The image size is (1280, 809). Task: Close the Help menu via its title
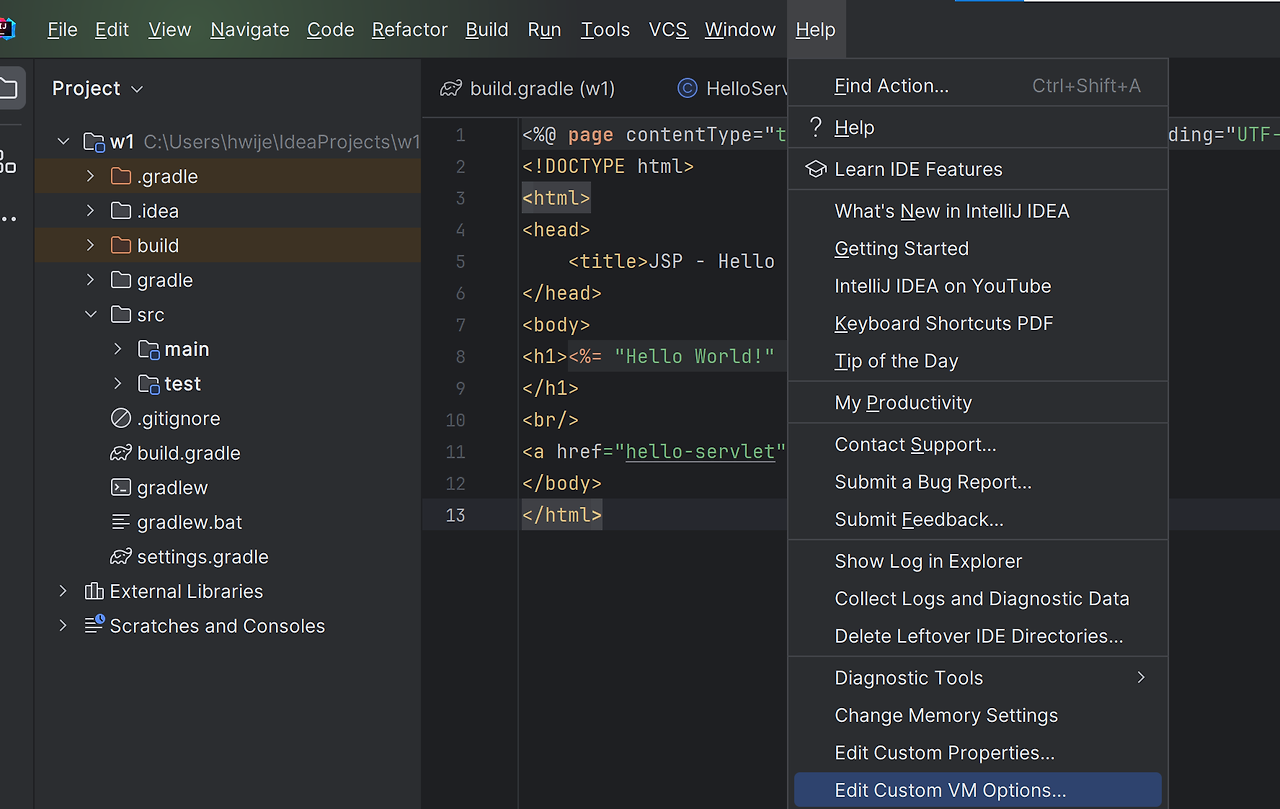[x=816, y=30]
